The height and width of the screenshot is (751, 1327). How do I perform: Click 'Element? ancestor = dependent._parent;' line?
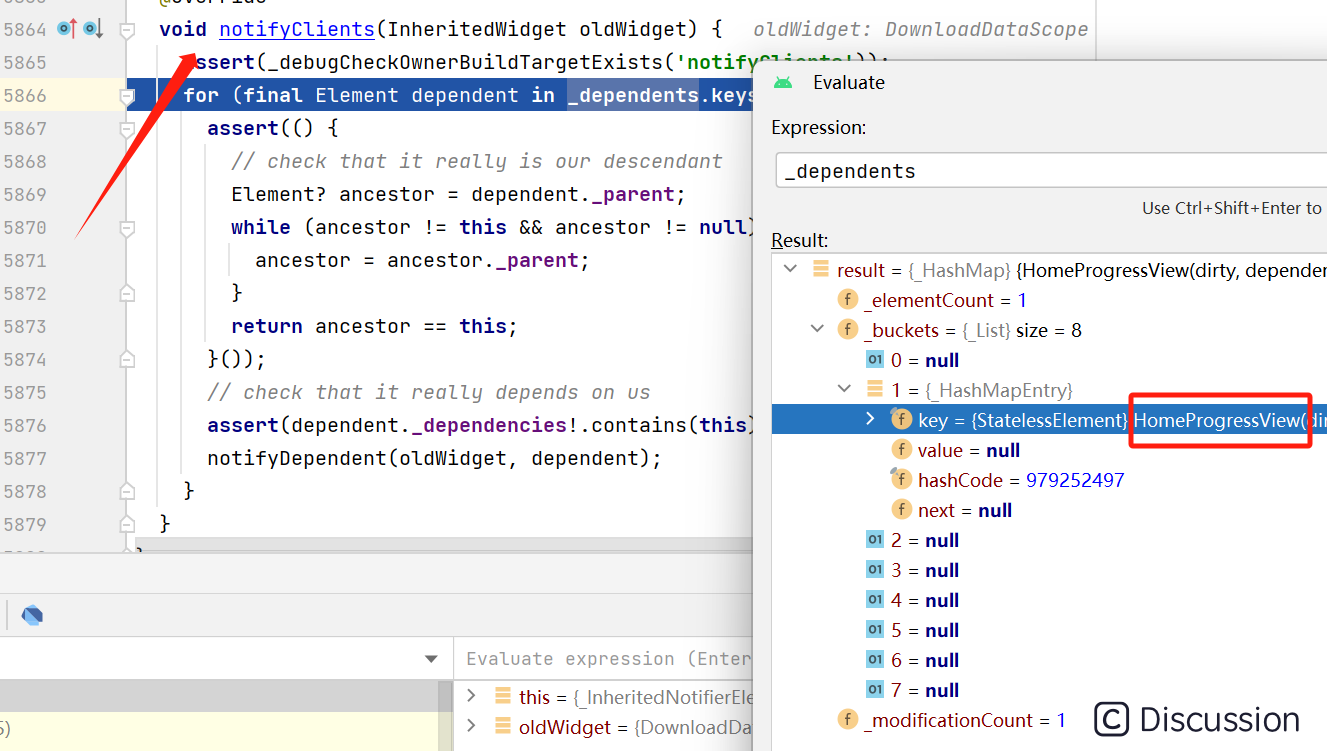(x=459, y=195)
